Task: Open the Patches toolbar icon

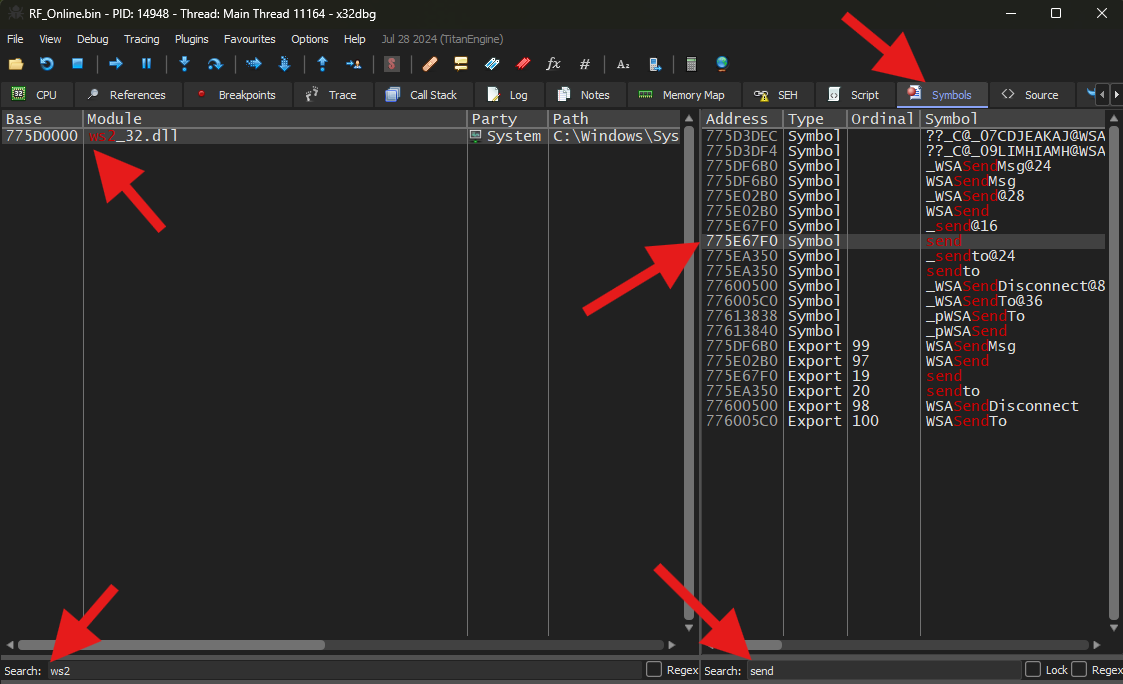Action: [x=430, y=64]
